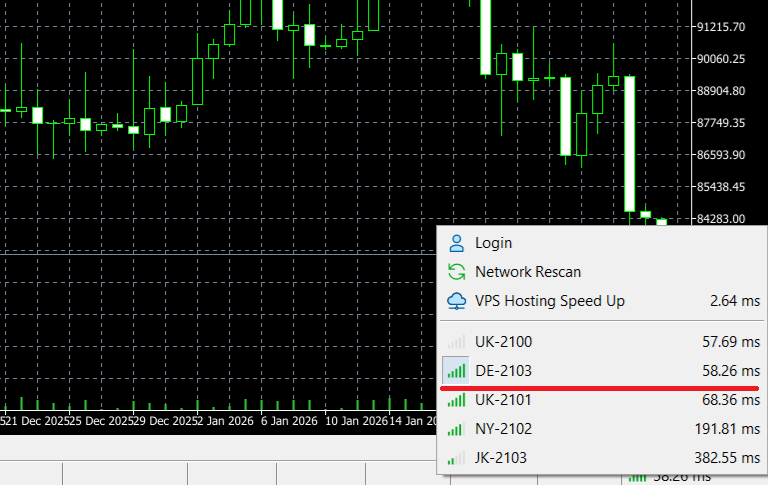Click the status bar connection signal indicator
Screen dimensions: 768x485
638,478
